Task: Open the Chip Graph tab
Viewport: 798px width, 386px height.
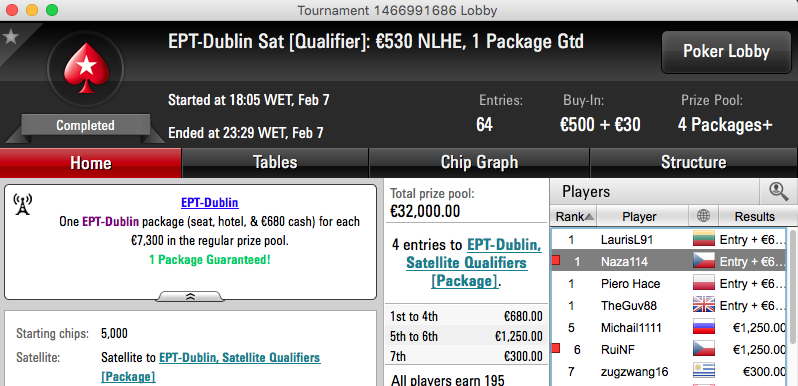Action: (x=479, y=162)
